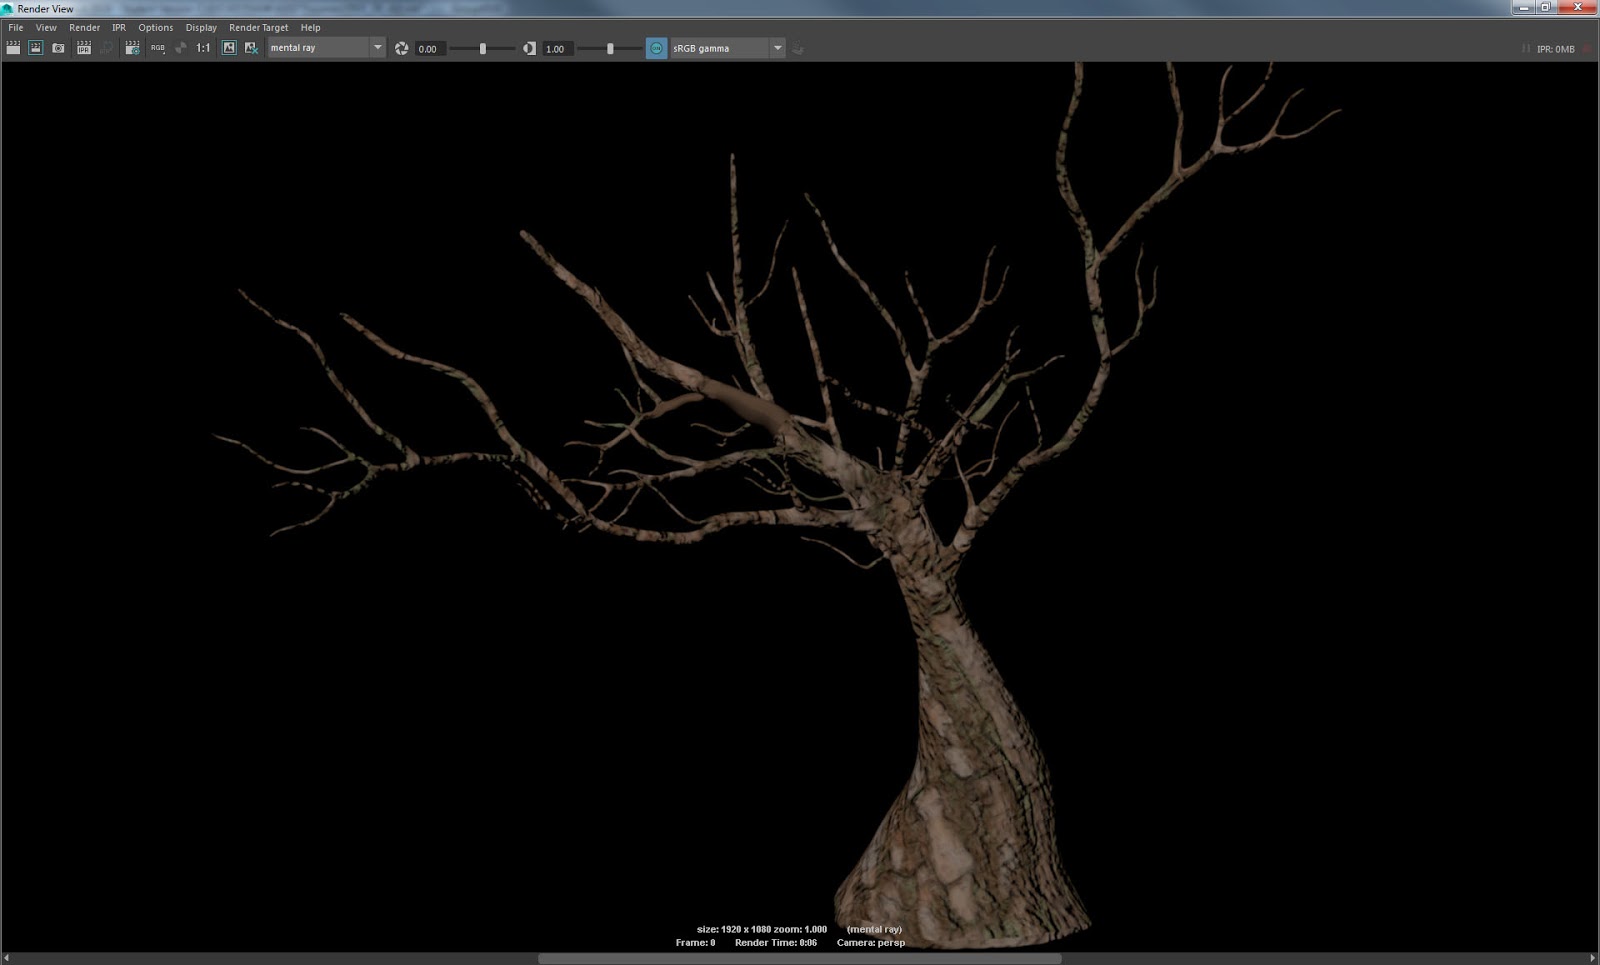Open the Render menu
1600x965 pixels.
(x=84, y=27)
